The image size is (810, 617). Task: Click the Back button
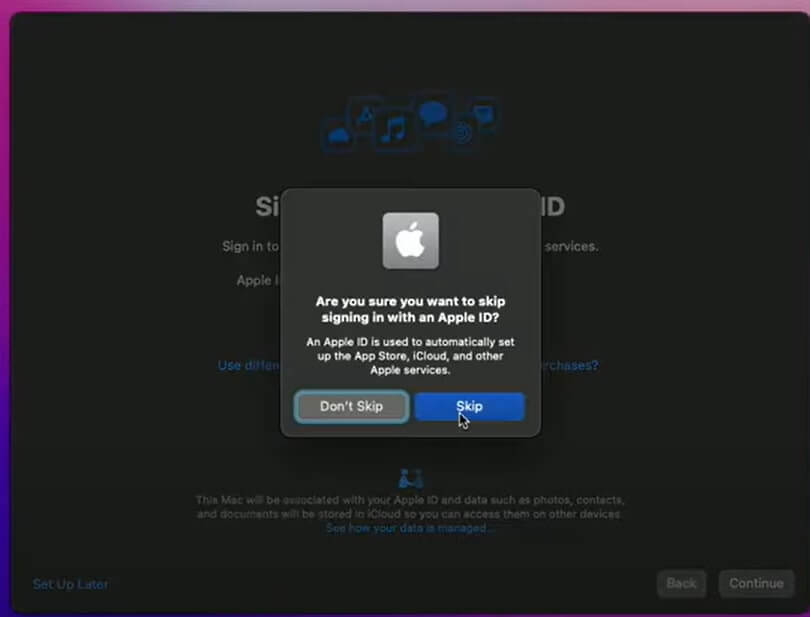pyautogui.click(x=681, y=583)
